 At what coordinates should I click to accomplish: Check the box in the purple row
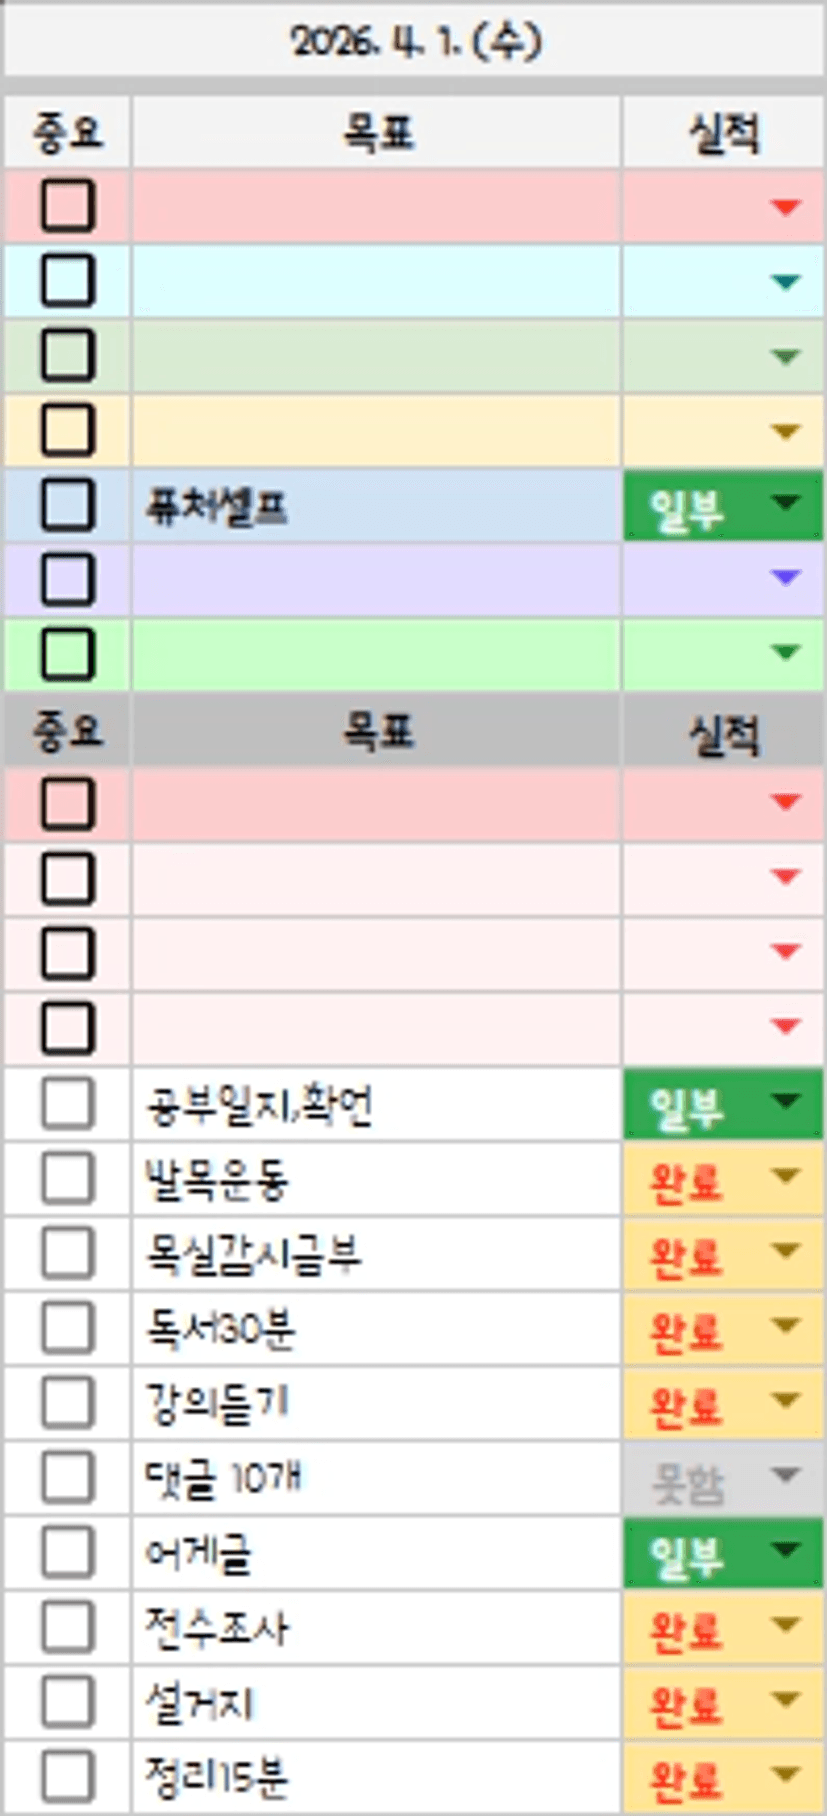click(x=68, y=580)
